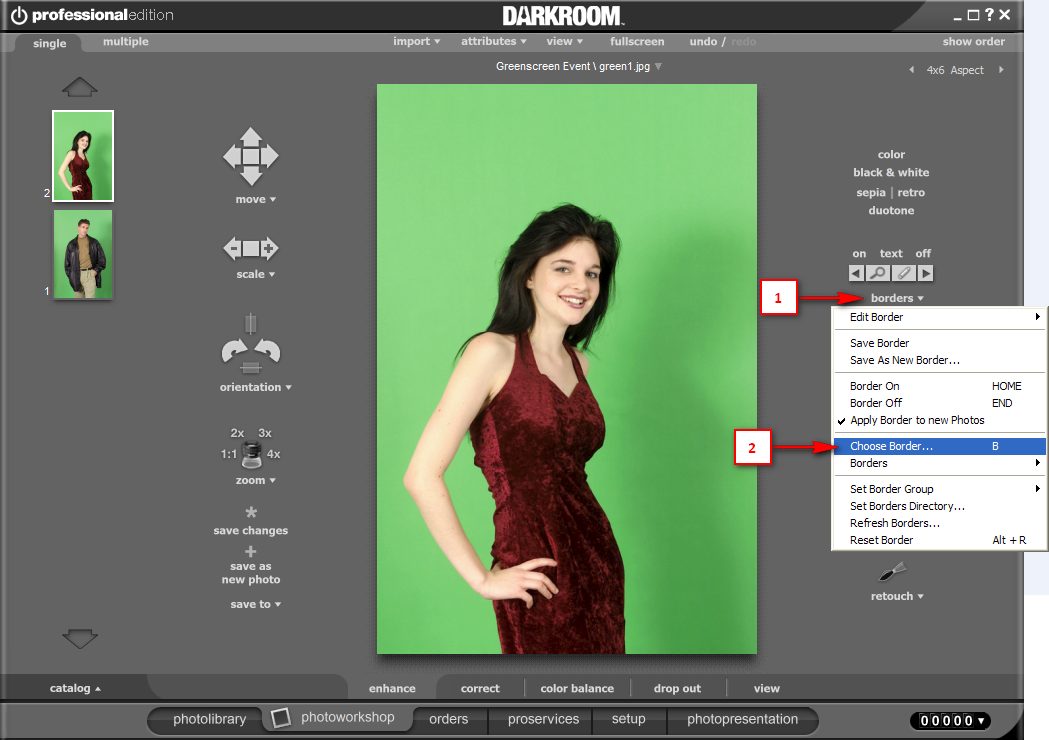Open the photolibrary section
The height and width of the screenshot is (740, 1049).
click(209, 719)
